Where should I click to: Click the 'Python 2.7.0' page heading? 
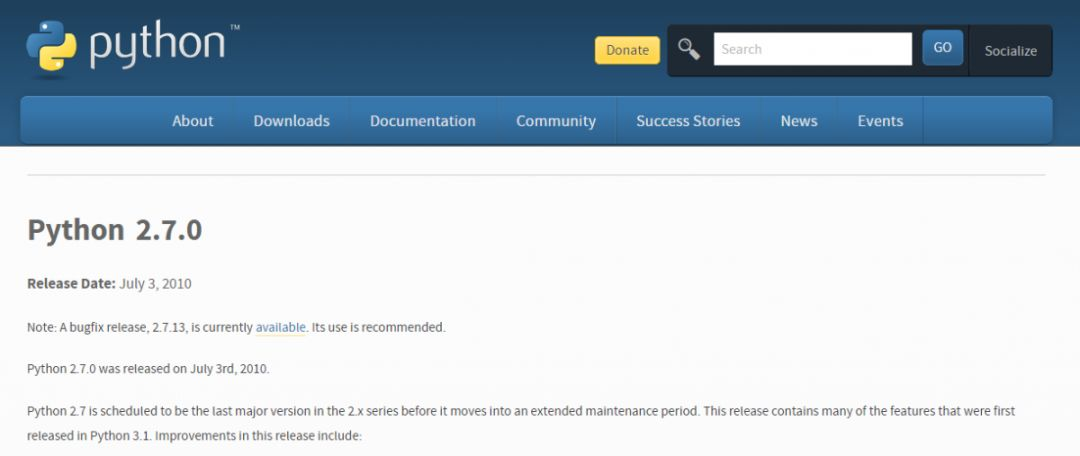pyautogui.click(x=114, y=230)
